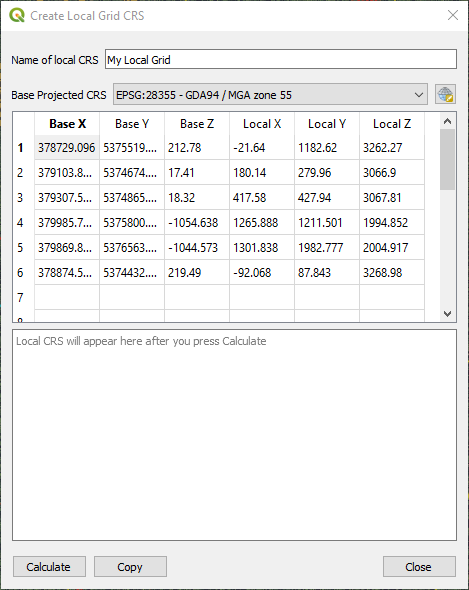Select Local Y cell 279.96
The height and width of the screenshot is (590, 469).
pyautogui.click(x=327, y=172)
